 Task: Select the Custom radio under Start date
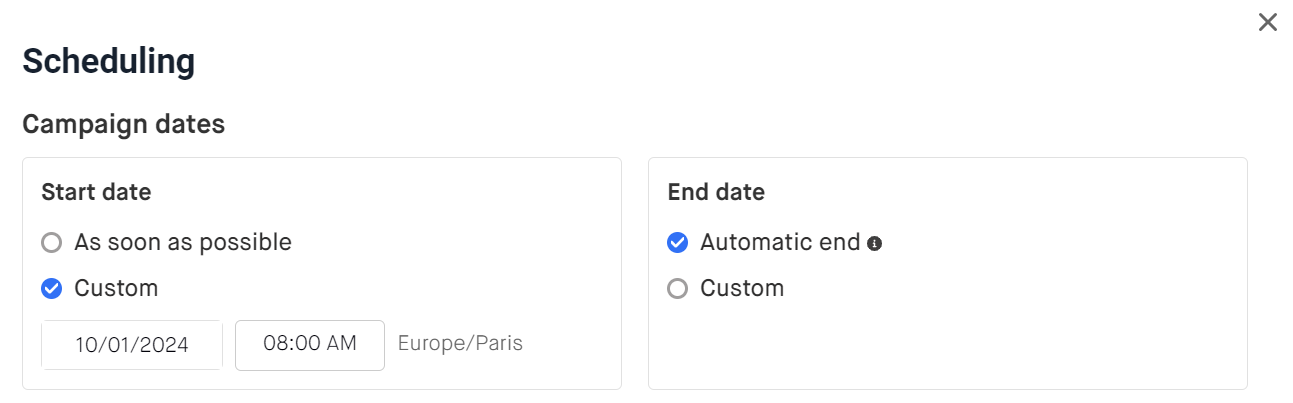[51, 288]
